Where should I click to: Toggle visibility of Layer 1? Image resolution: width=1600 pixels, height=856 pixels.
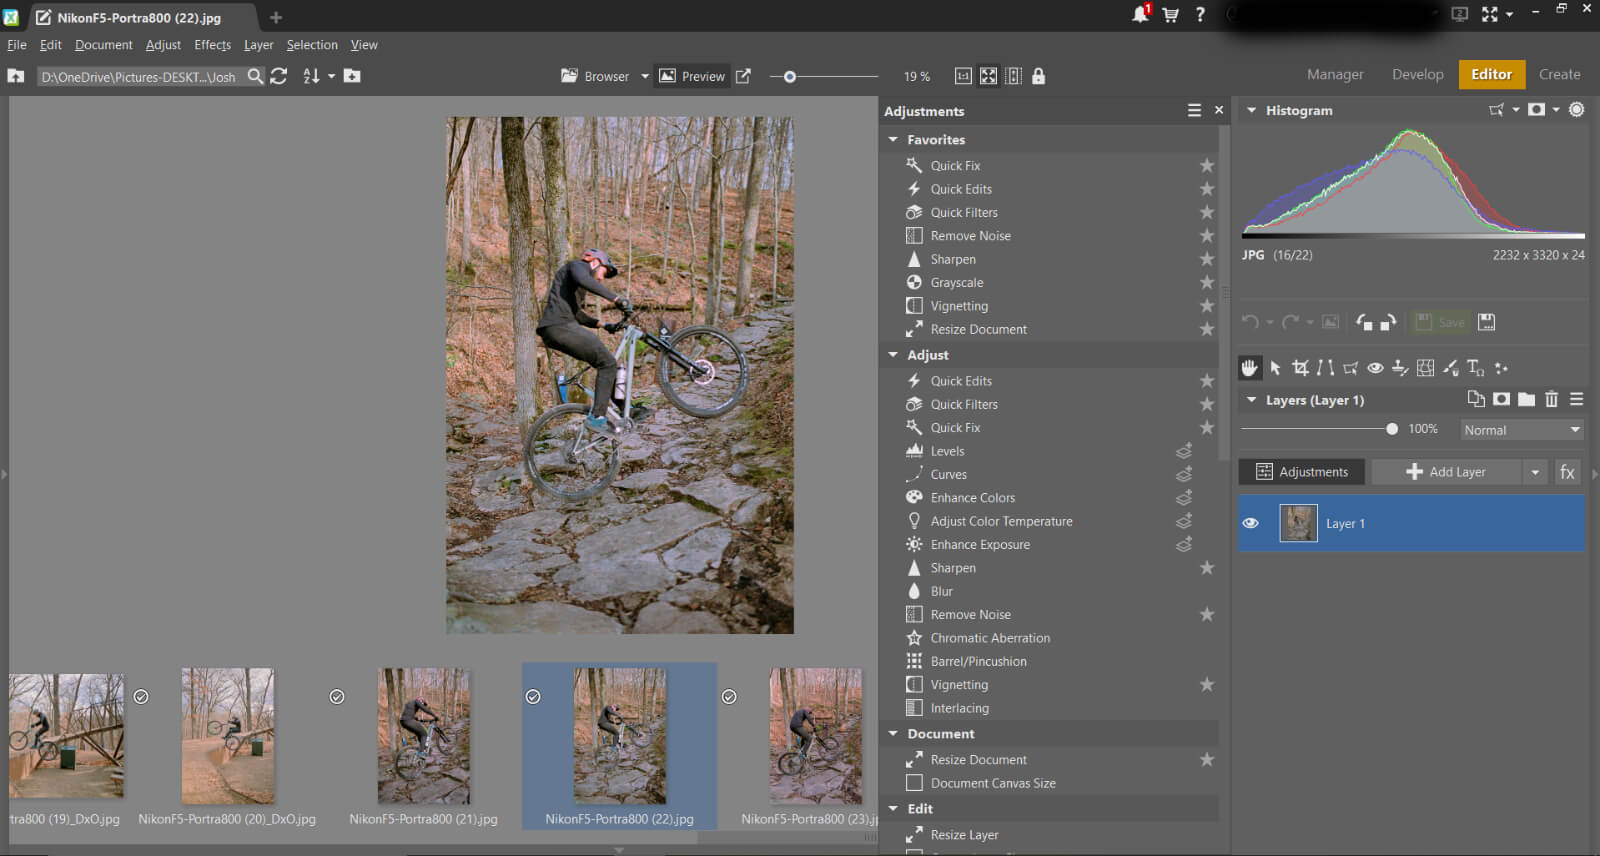coord(1250,523)
